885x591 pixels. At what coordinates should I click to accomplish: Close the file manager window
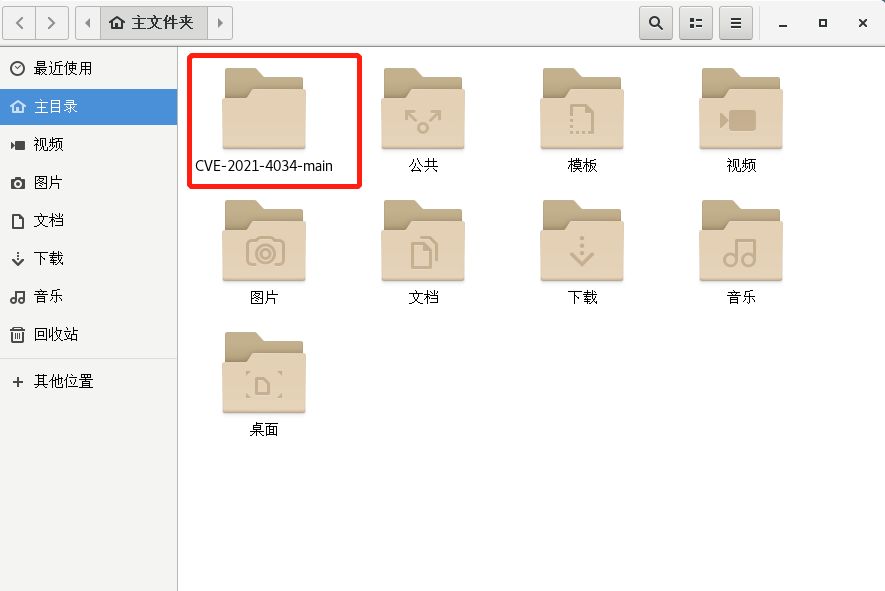(863, 23)
